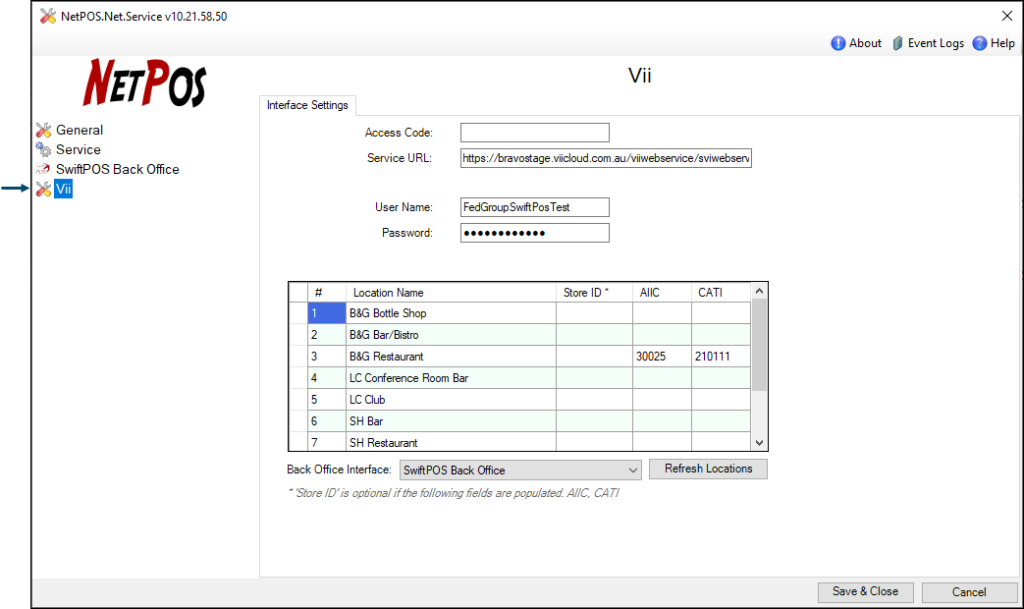The image size is (1024, 609).
Task: Click the Help question mark icon
Action: [980, 43]
